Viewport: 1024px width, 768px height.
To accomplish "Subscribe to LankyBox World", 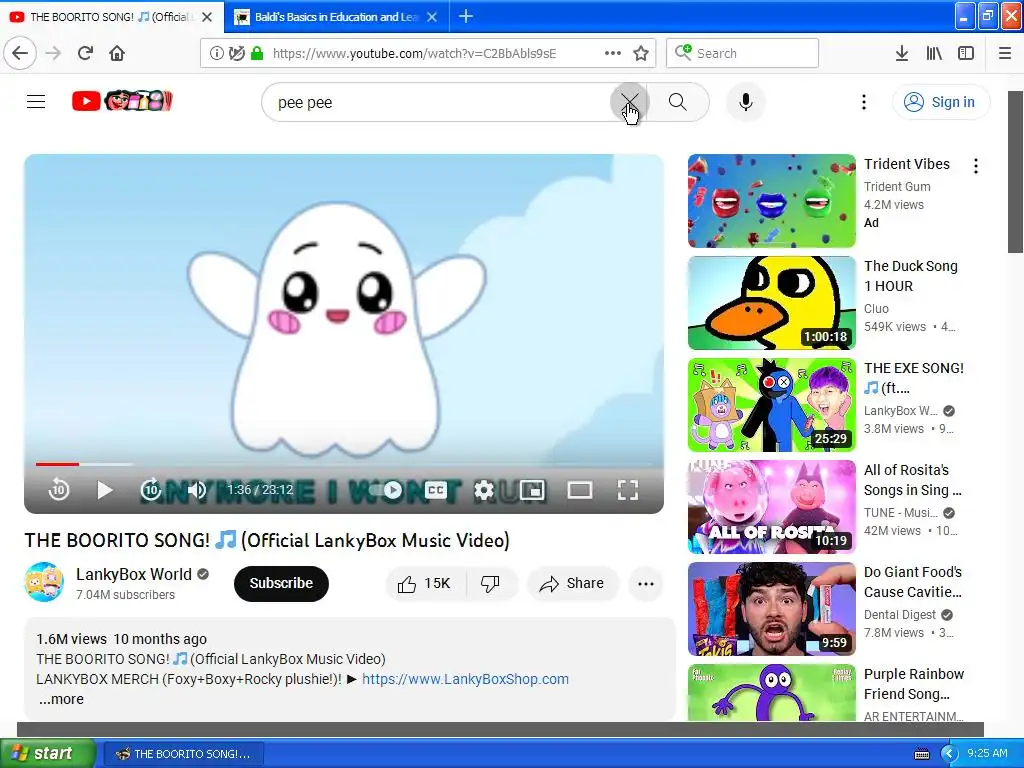I will tap(281, 583).
